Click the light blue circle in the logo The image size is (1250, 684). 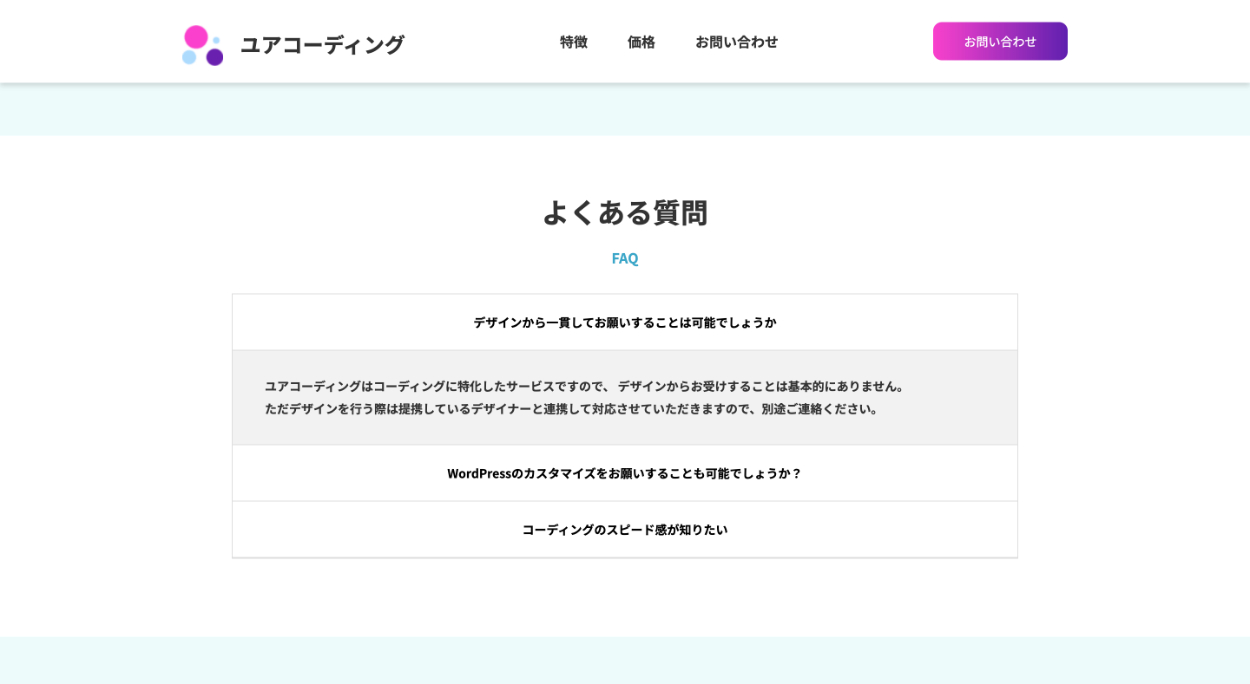pyautogui.click(x=188, y=57)
